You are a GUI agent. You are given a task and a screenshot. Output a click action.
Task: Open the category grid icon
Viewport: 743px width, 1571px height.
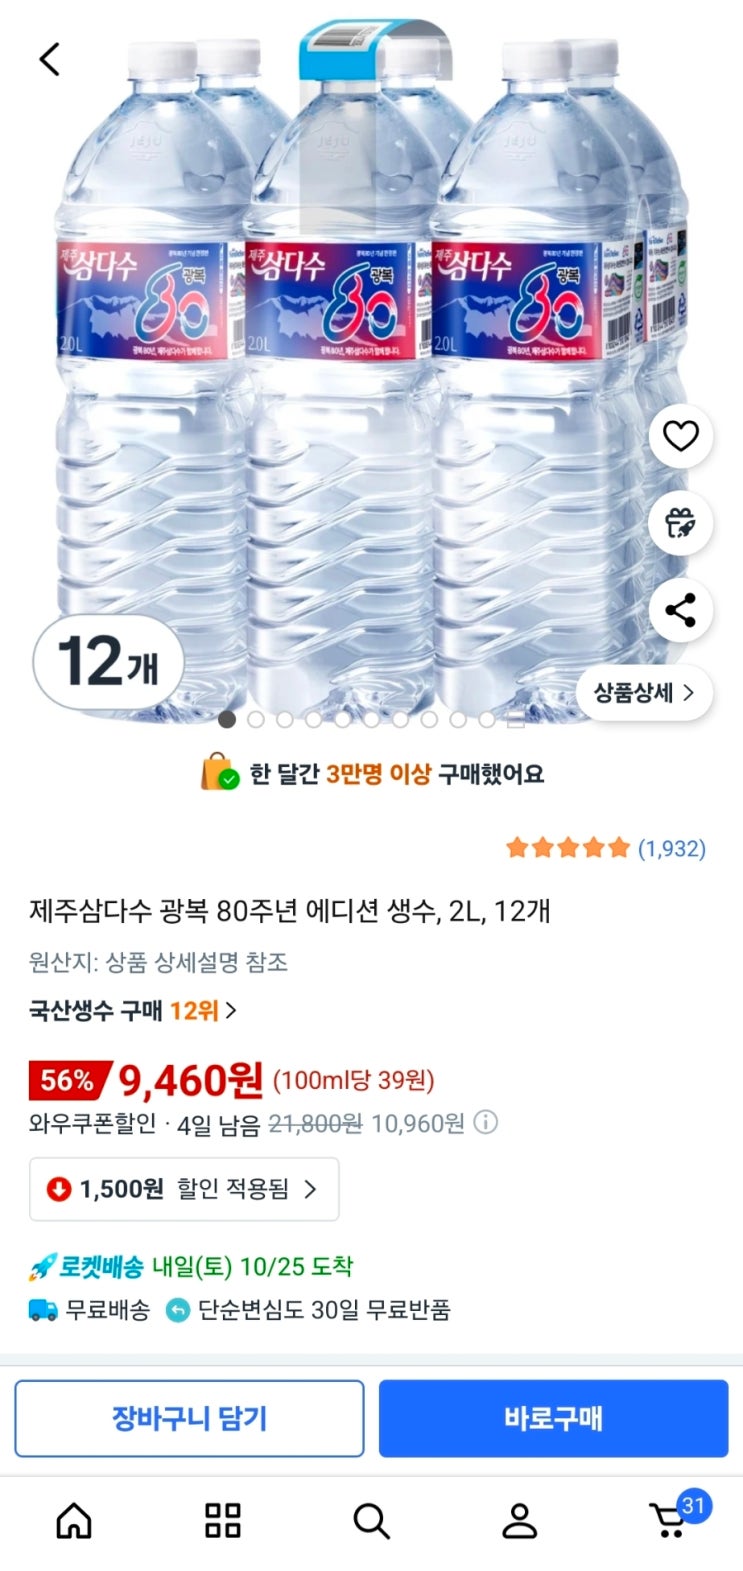coord(222,1521)
